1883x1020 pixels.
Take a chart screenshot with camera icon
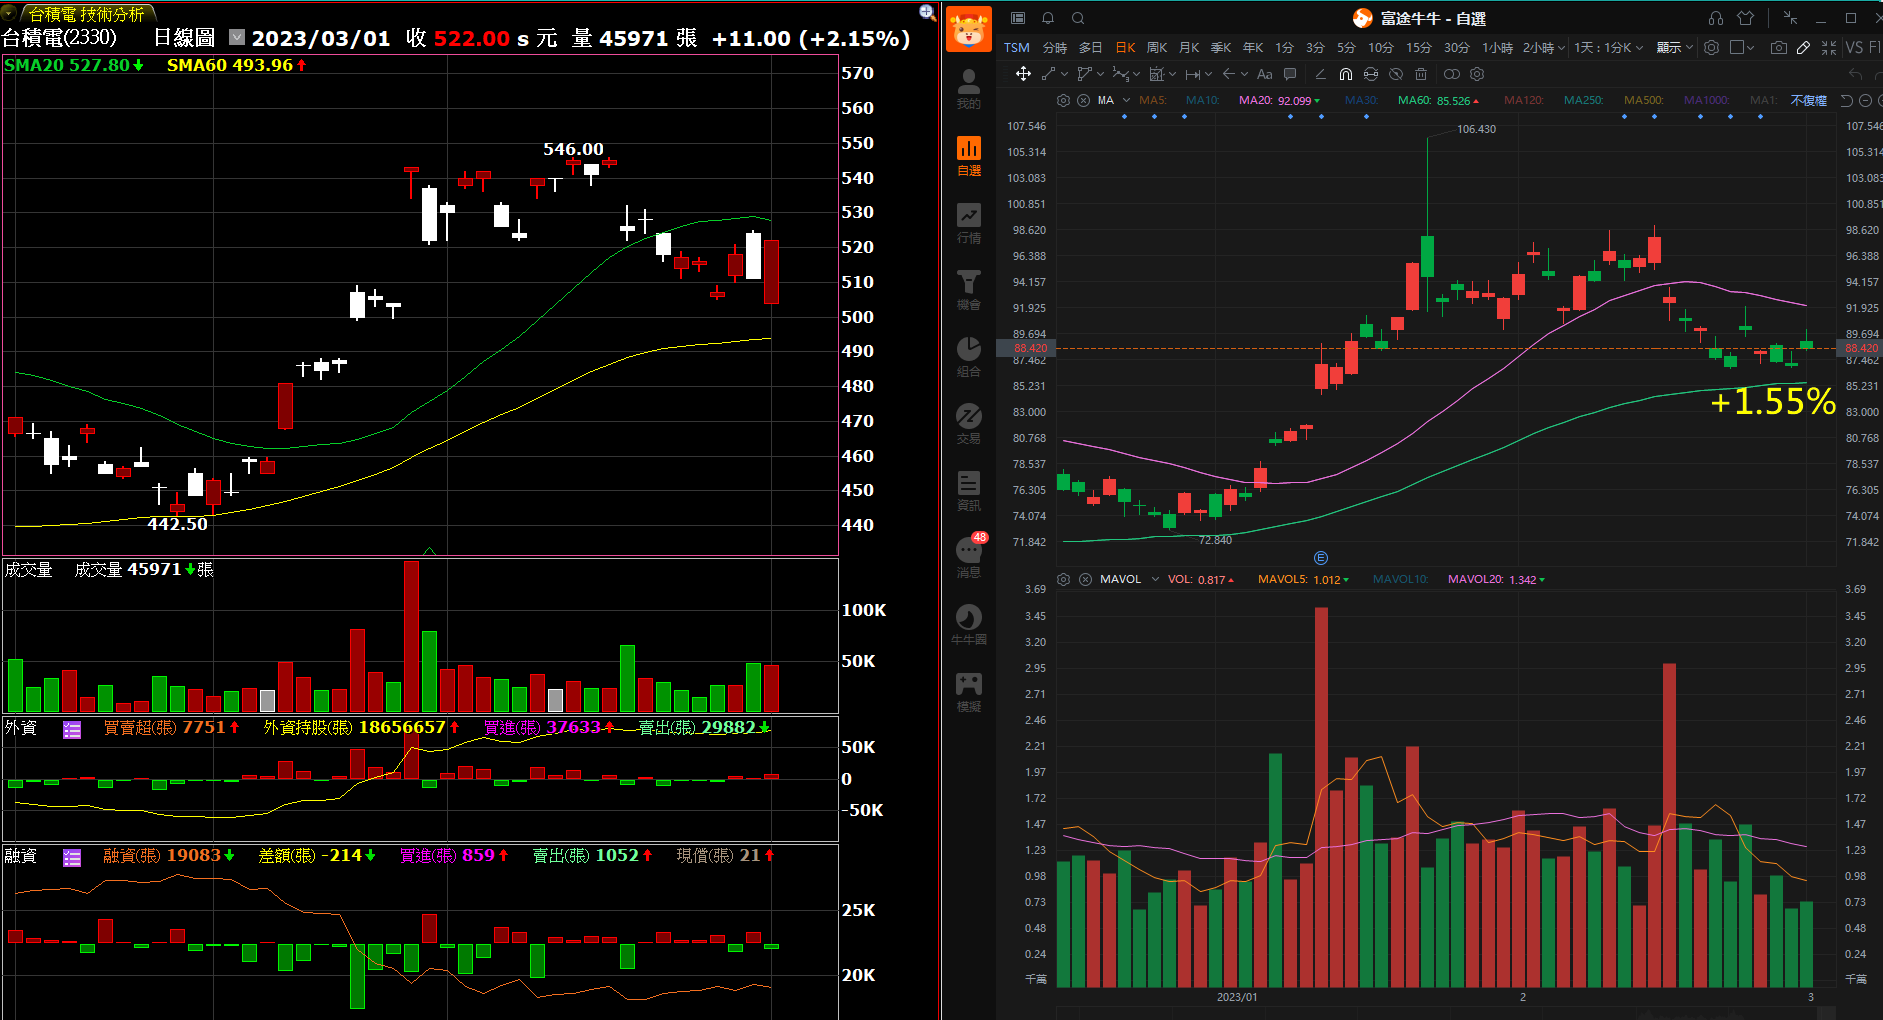click(x=1778, y=47)
